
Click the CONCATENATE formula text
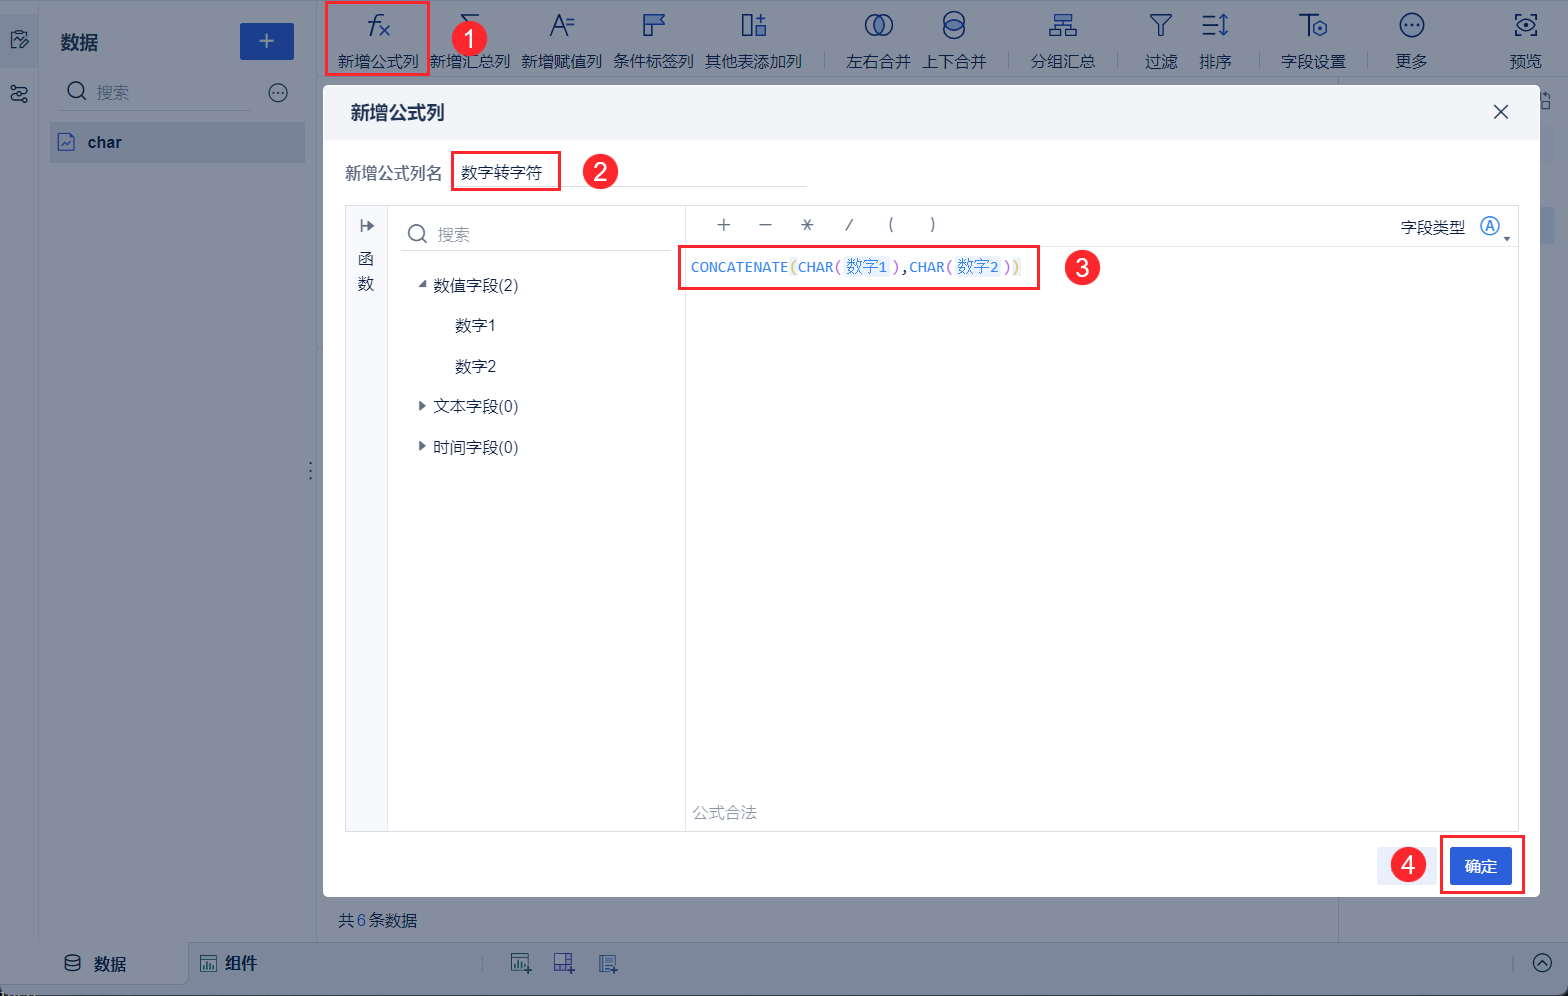pos(739,267)
